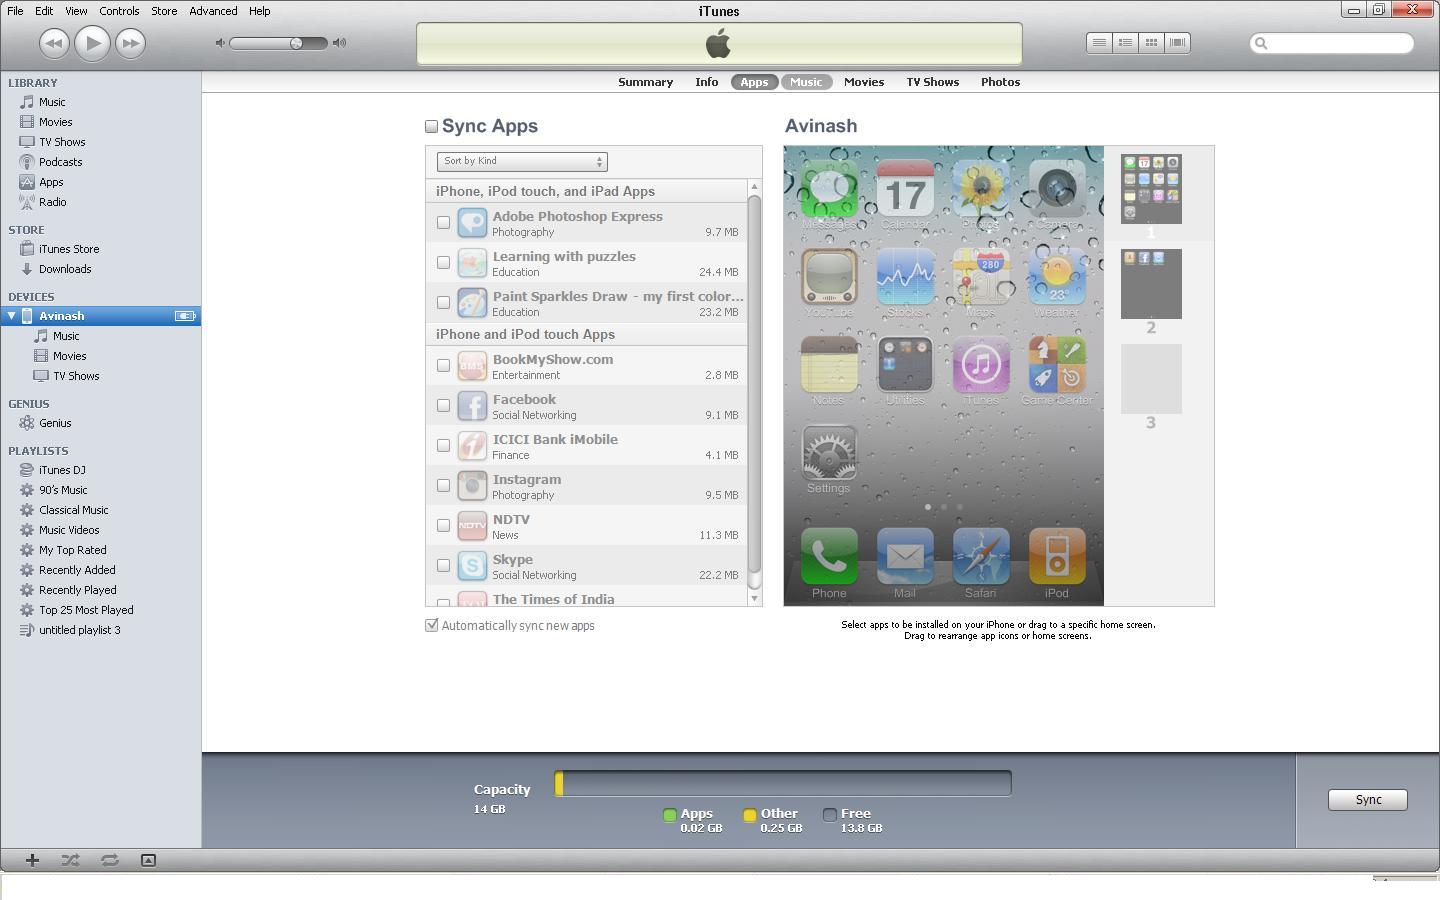Click the app list scroll-down arrow
This screenshot has width=1440, height=900.
click(754, 598)
